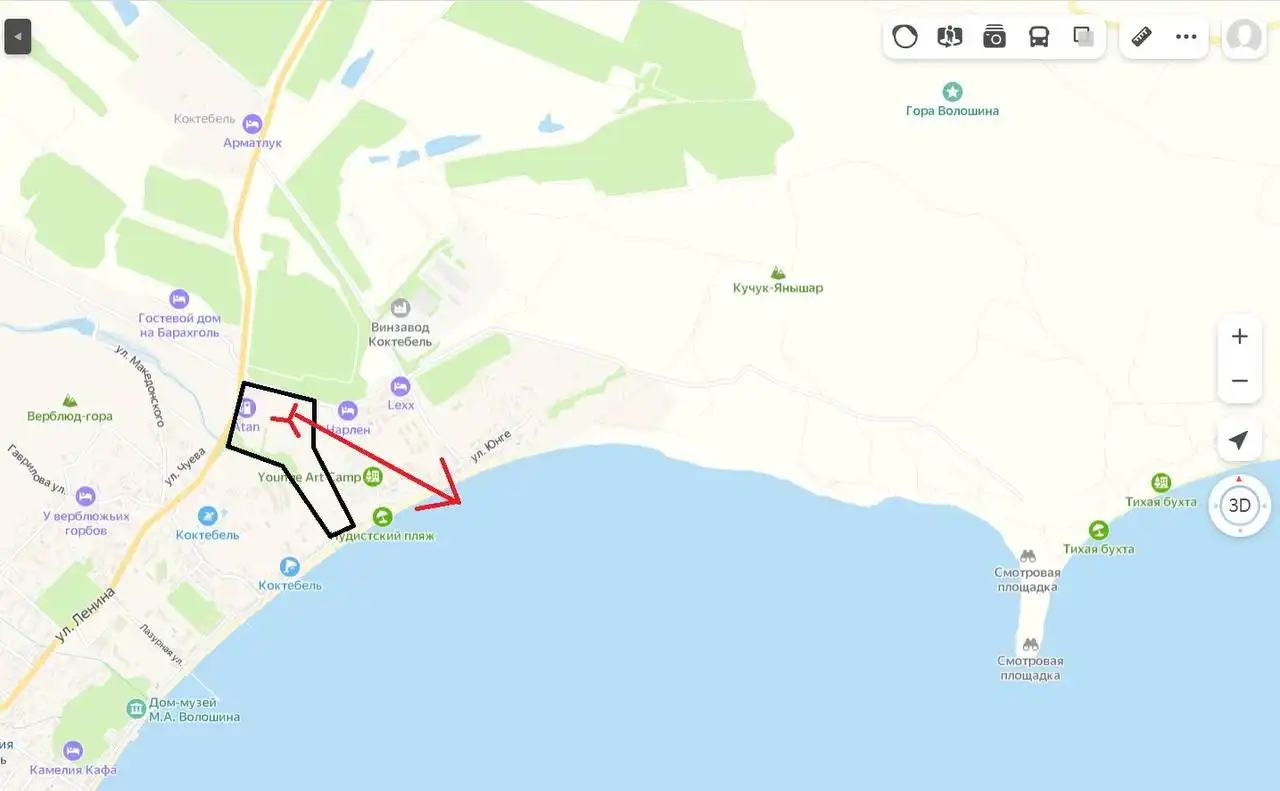This screenshot has height=791, width=1280.
Task: Click the Кучук-Янышар mountain marker
Action: click(777, 272)
